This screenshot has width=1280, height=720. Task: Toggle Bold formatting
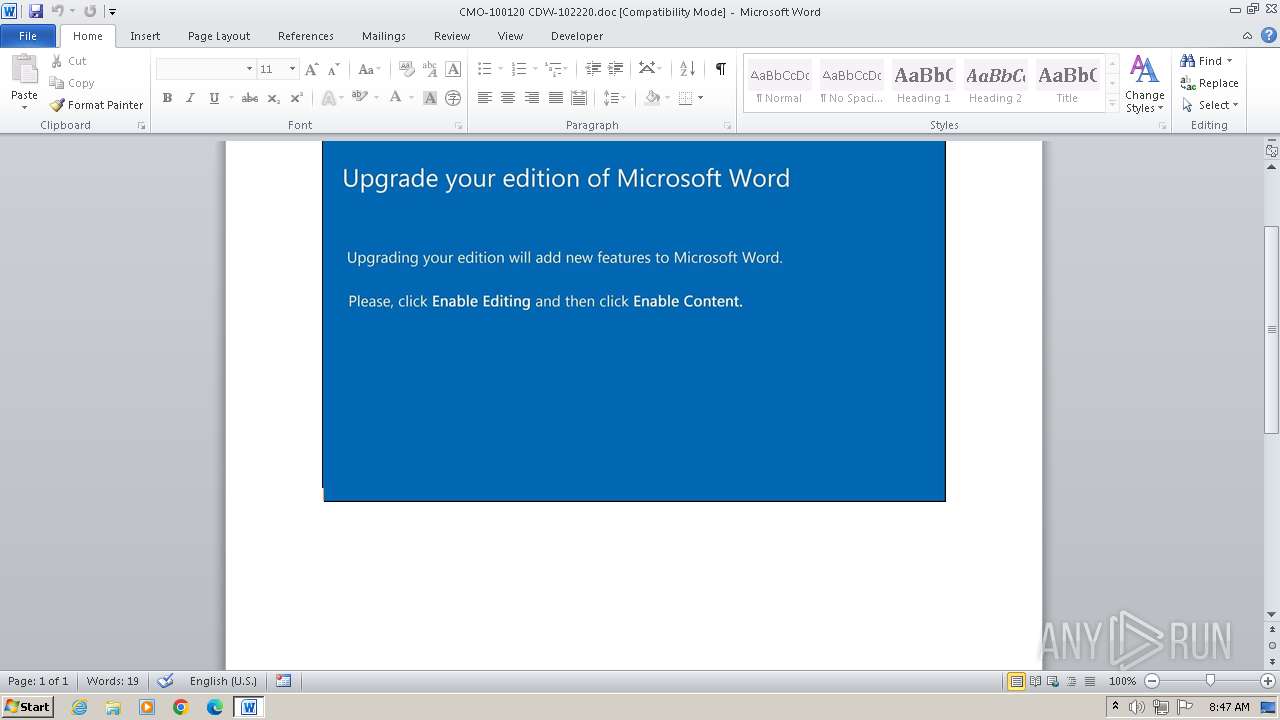click(x=167, y=98)
